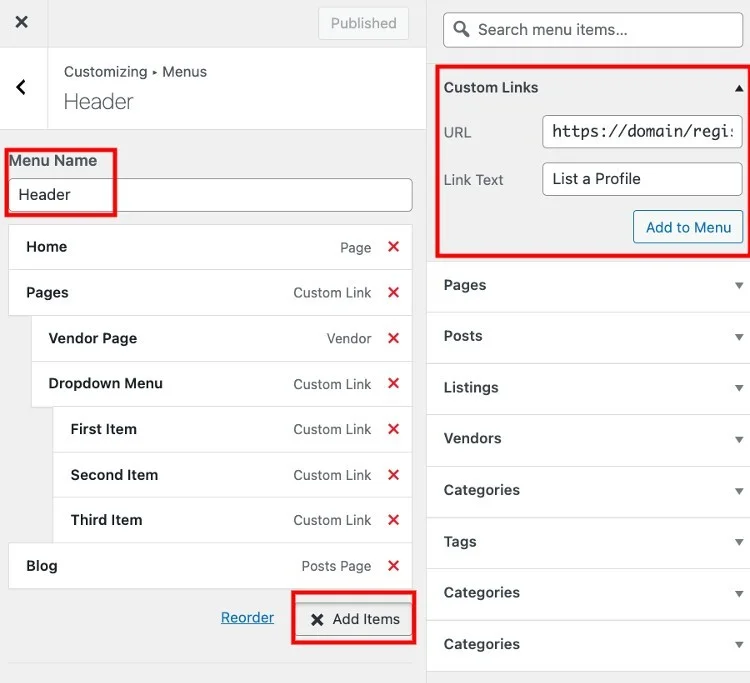This screenshot has height=683, width=750.
Task: Click the Add Items button
Action: pyautogui.click(x=354, y=619)
